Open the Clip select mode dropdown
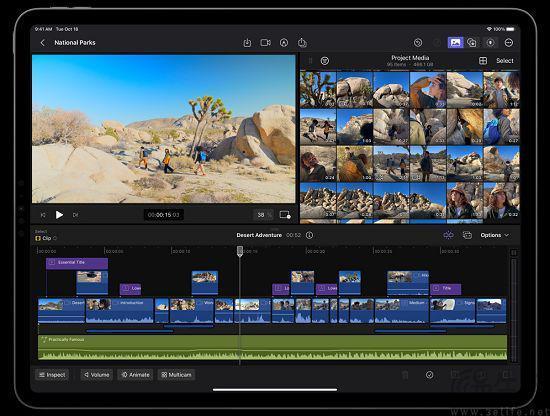Screen dimensions: 550x416 (x=46, y=238)
